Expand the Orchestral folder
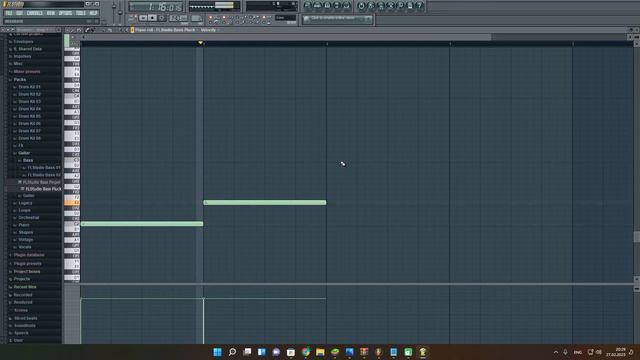 click(29, 218)
